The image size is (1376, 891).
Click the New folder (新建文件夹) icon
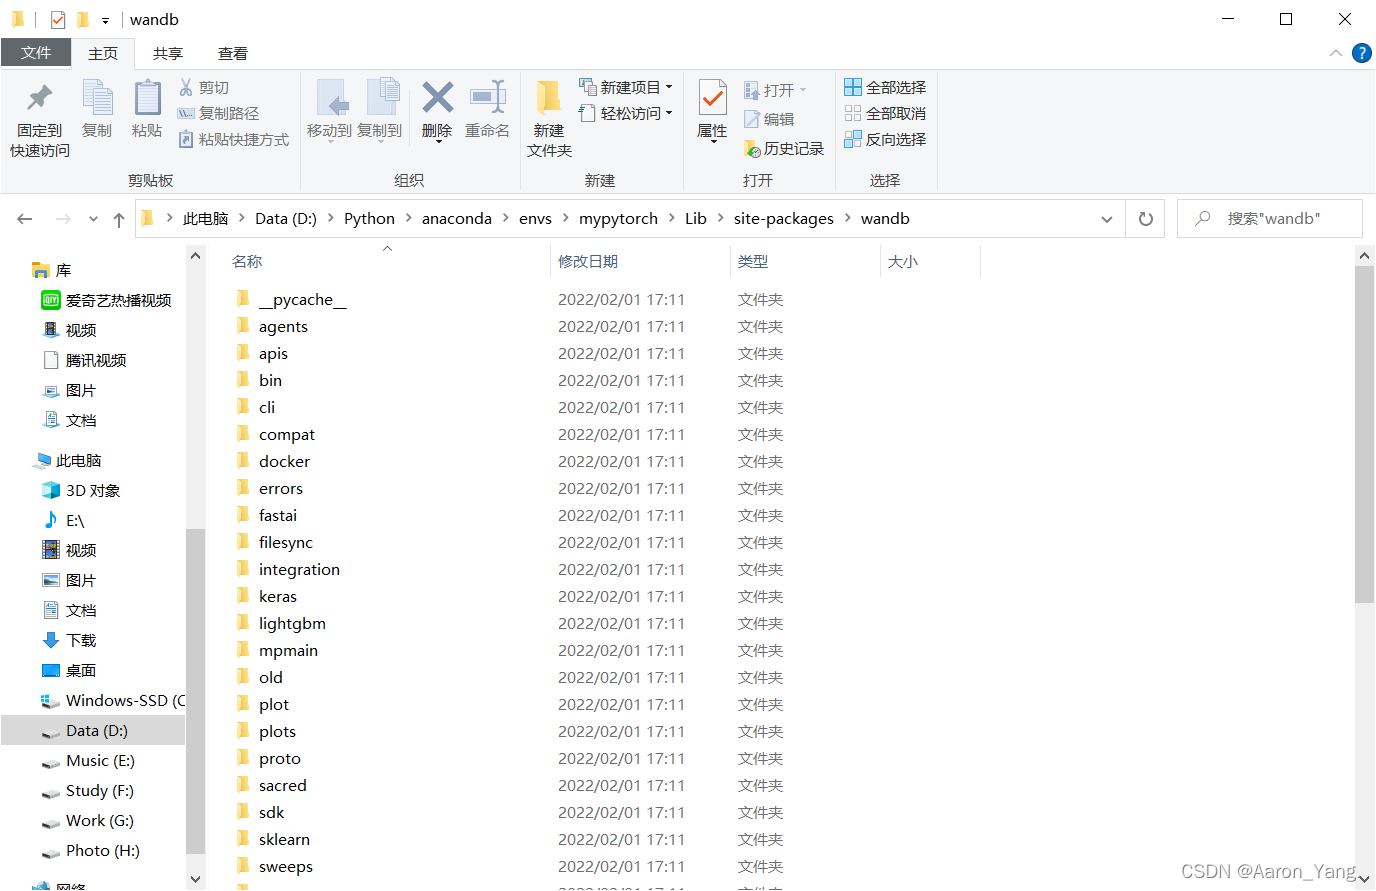548,98
